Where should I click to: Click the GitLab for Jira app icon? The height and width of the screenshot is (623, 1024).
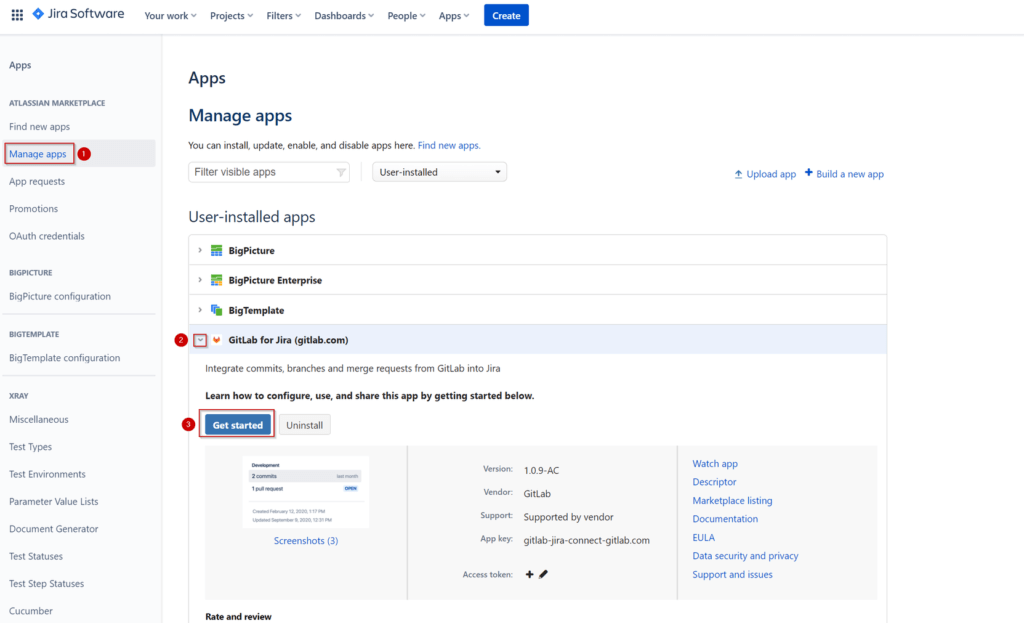point(219,340)
